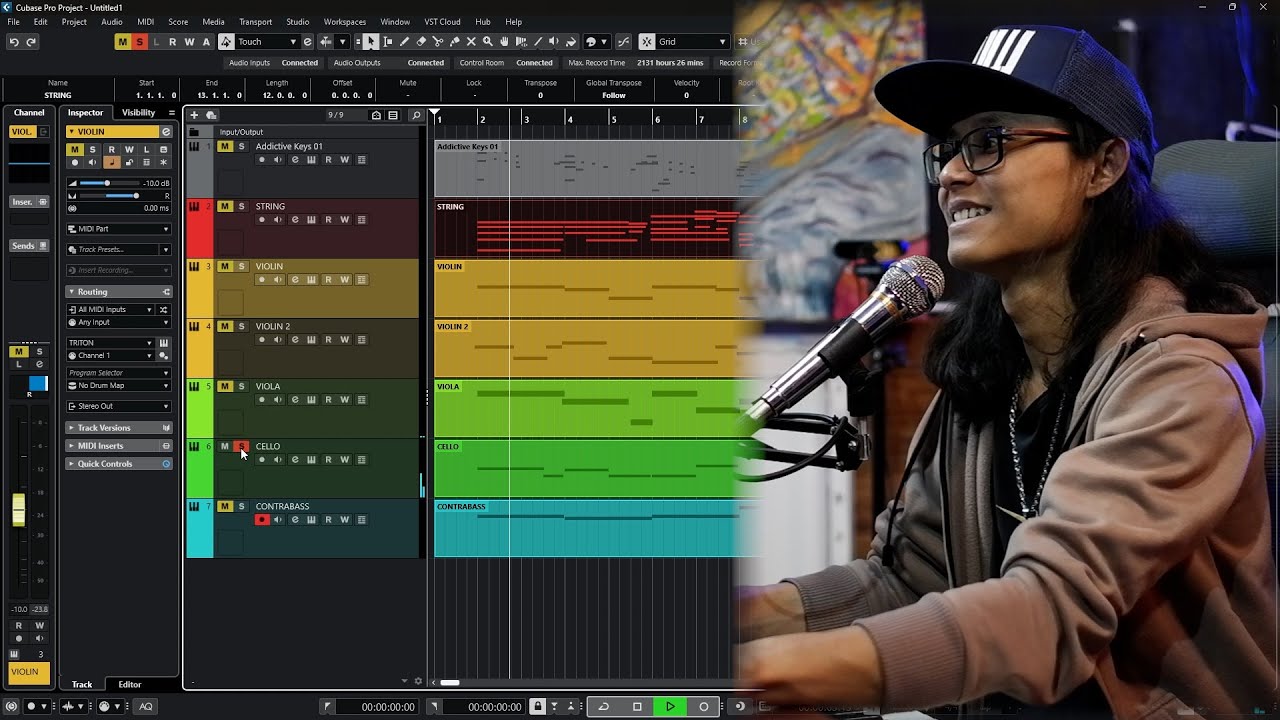Open lanes icon on VIOLA track

tap(362, 400)
